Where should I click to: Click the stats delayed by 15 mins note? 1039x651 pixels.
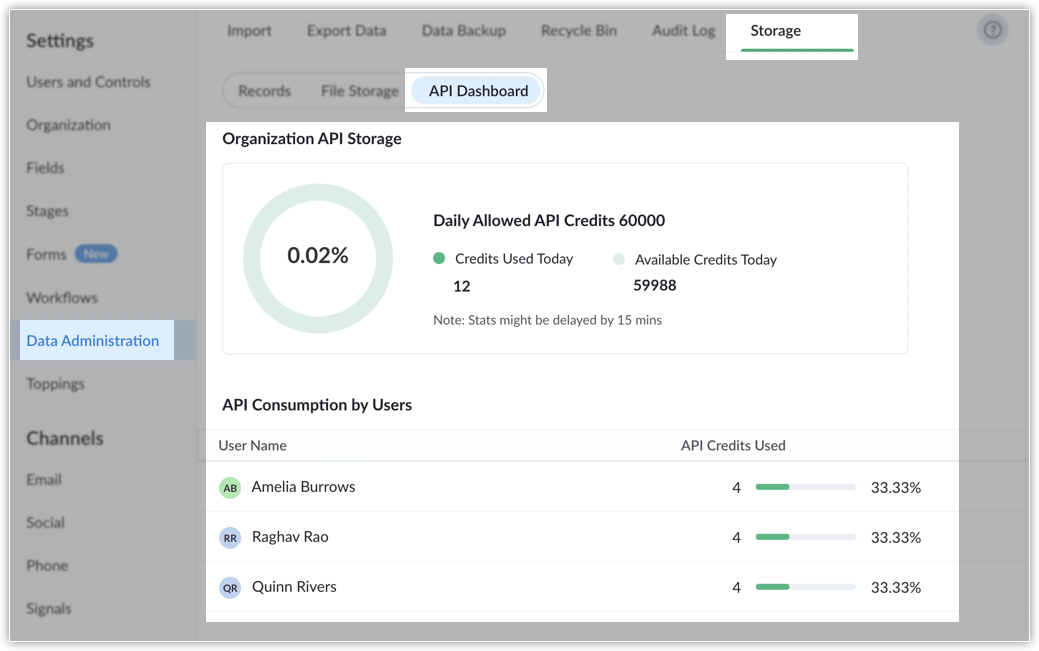coord(547,320)
